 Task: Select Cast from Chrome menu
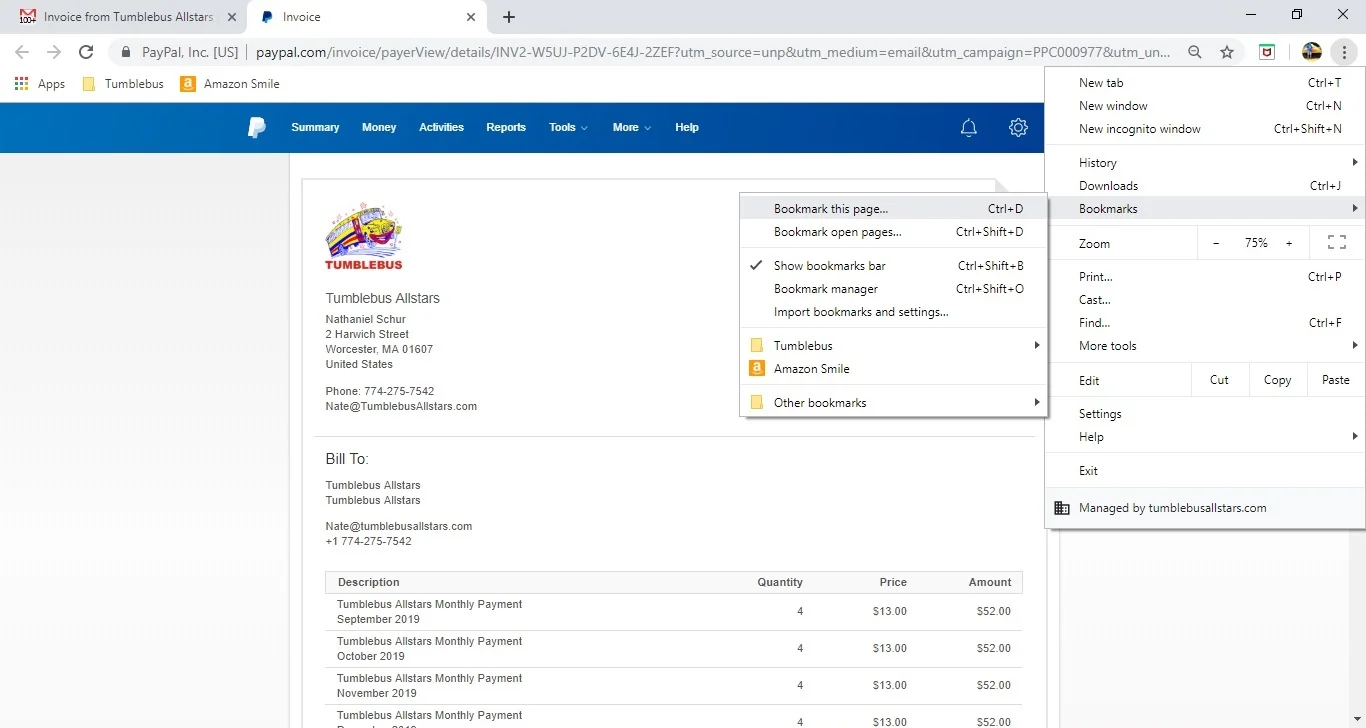click(1205, 300)
